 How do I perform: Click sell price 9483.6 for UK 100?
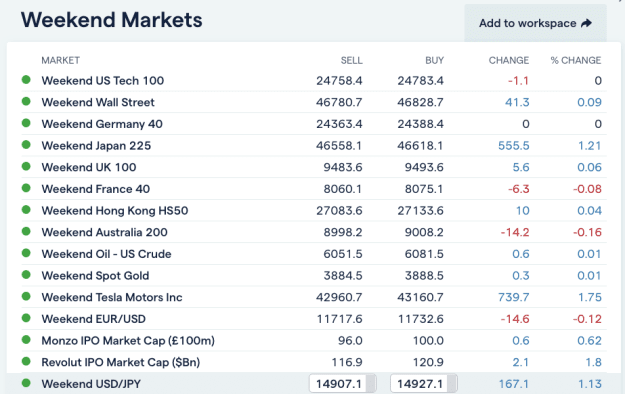click(343, 167)
